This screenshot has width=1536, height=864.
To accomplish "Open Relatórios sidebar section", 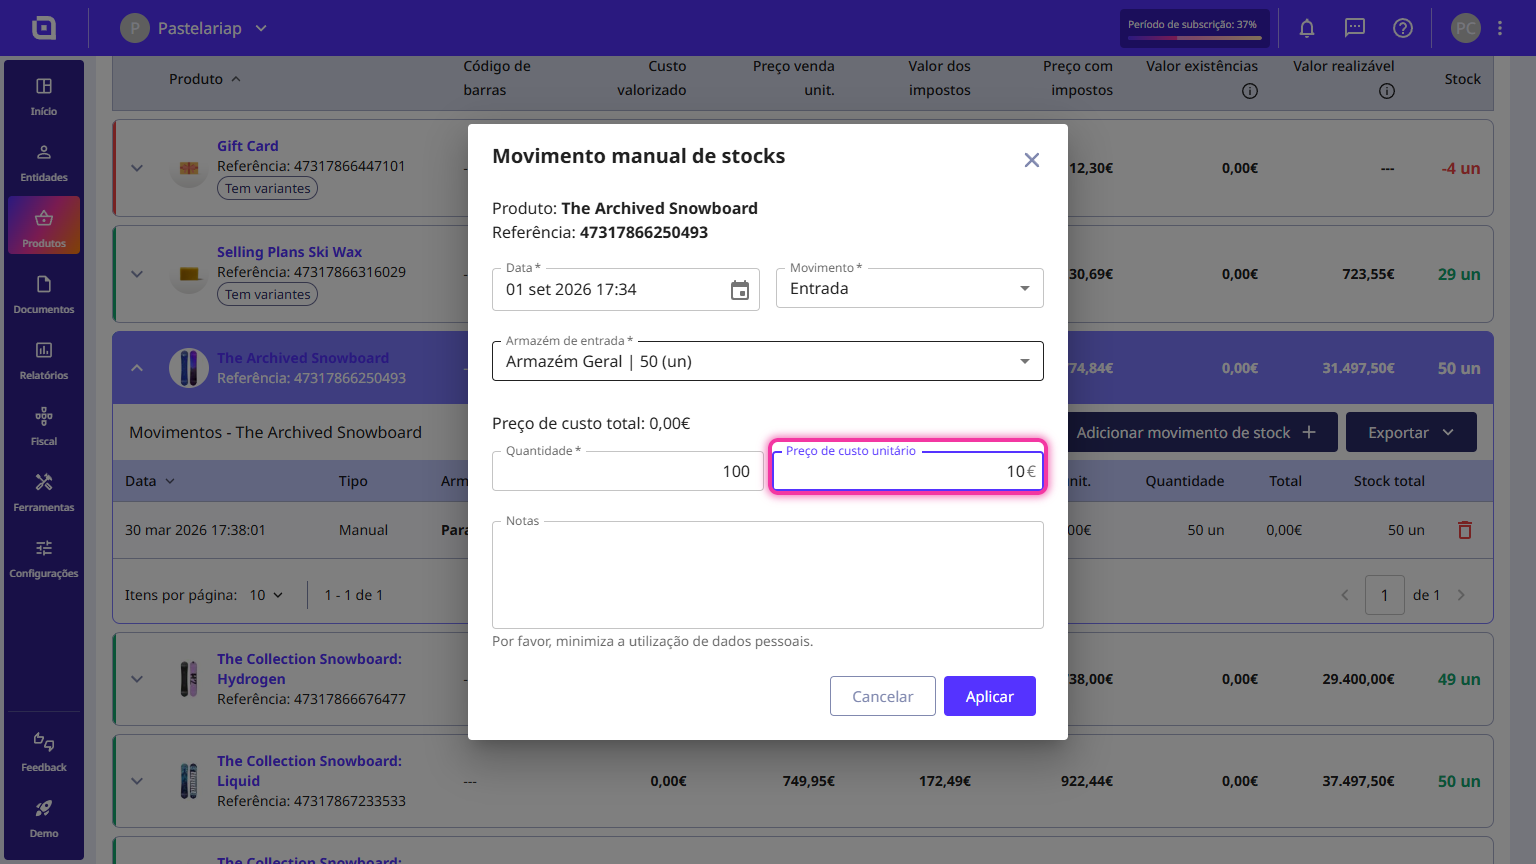I will (44, 361).
